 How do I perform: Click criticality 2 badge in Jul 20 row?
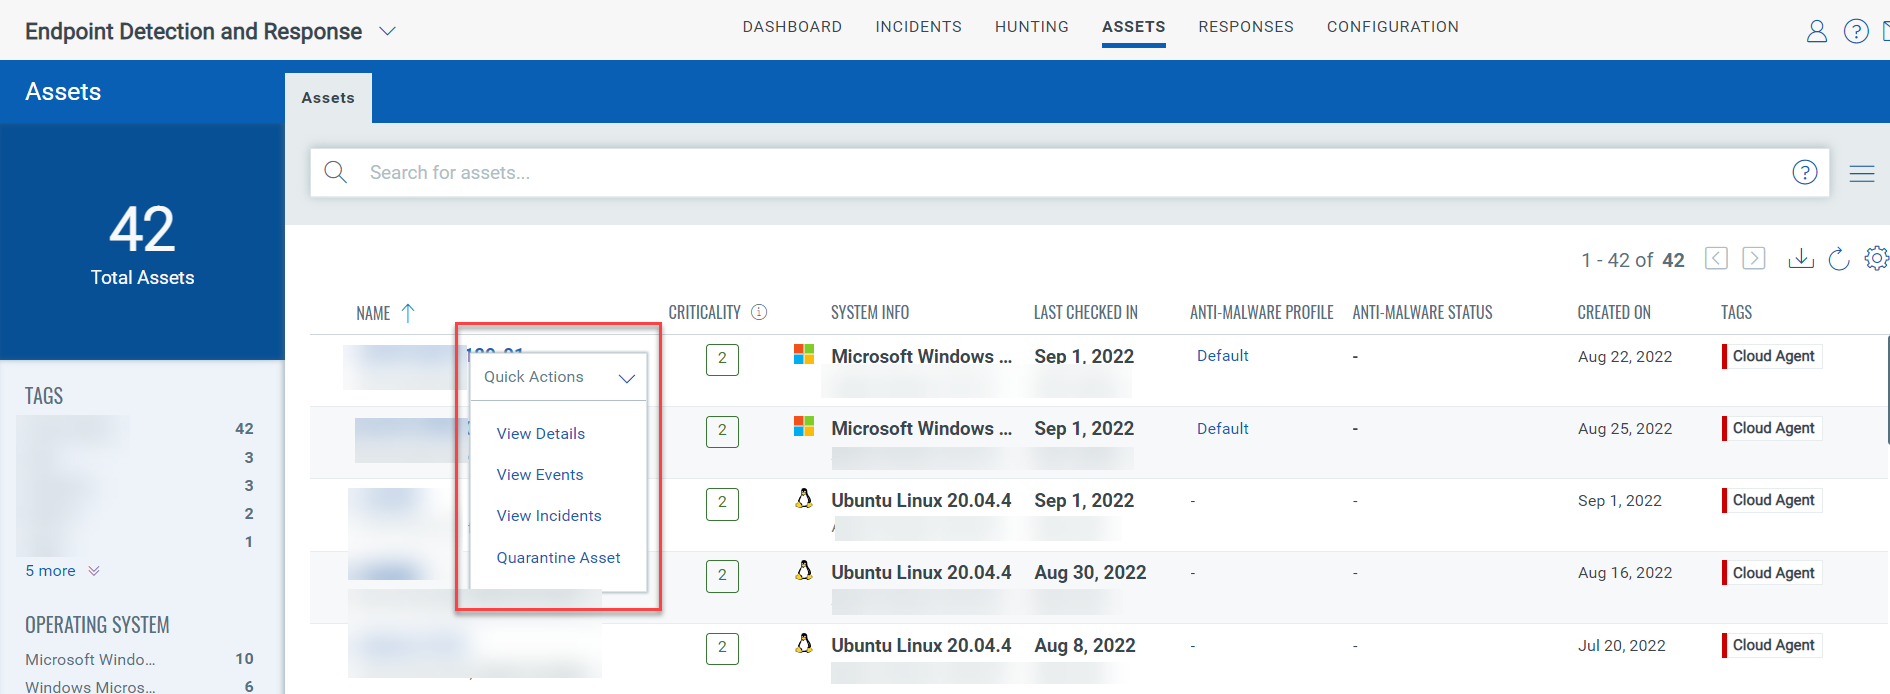(x=722, y=647)
